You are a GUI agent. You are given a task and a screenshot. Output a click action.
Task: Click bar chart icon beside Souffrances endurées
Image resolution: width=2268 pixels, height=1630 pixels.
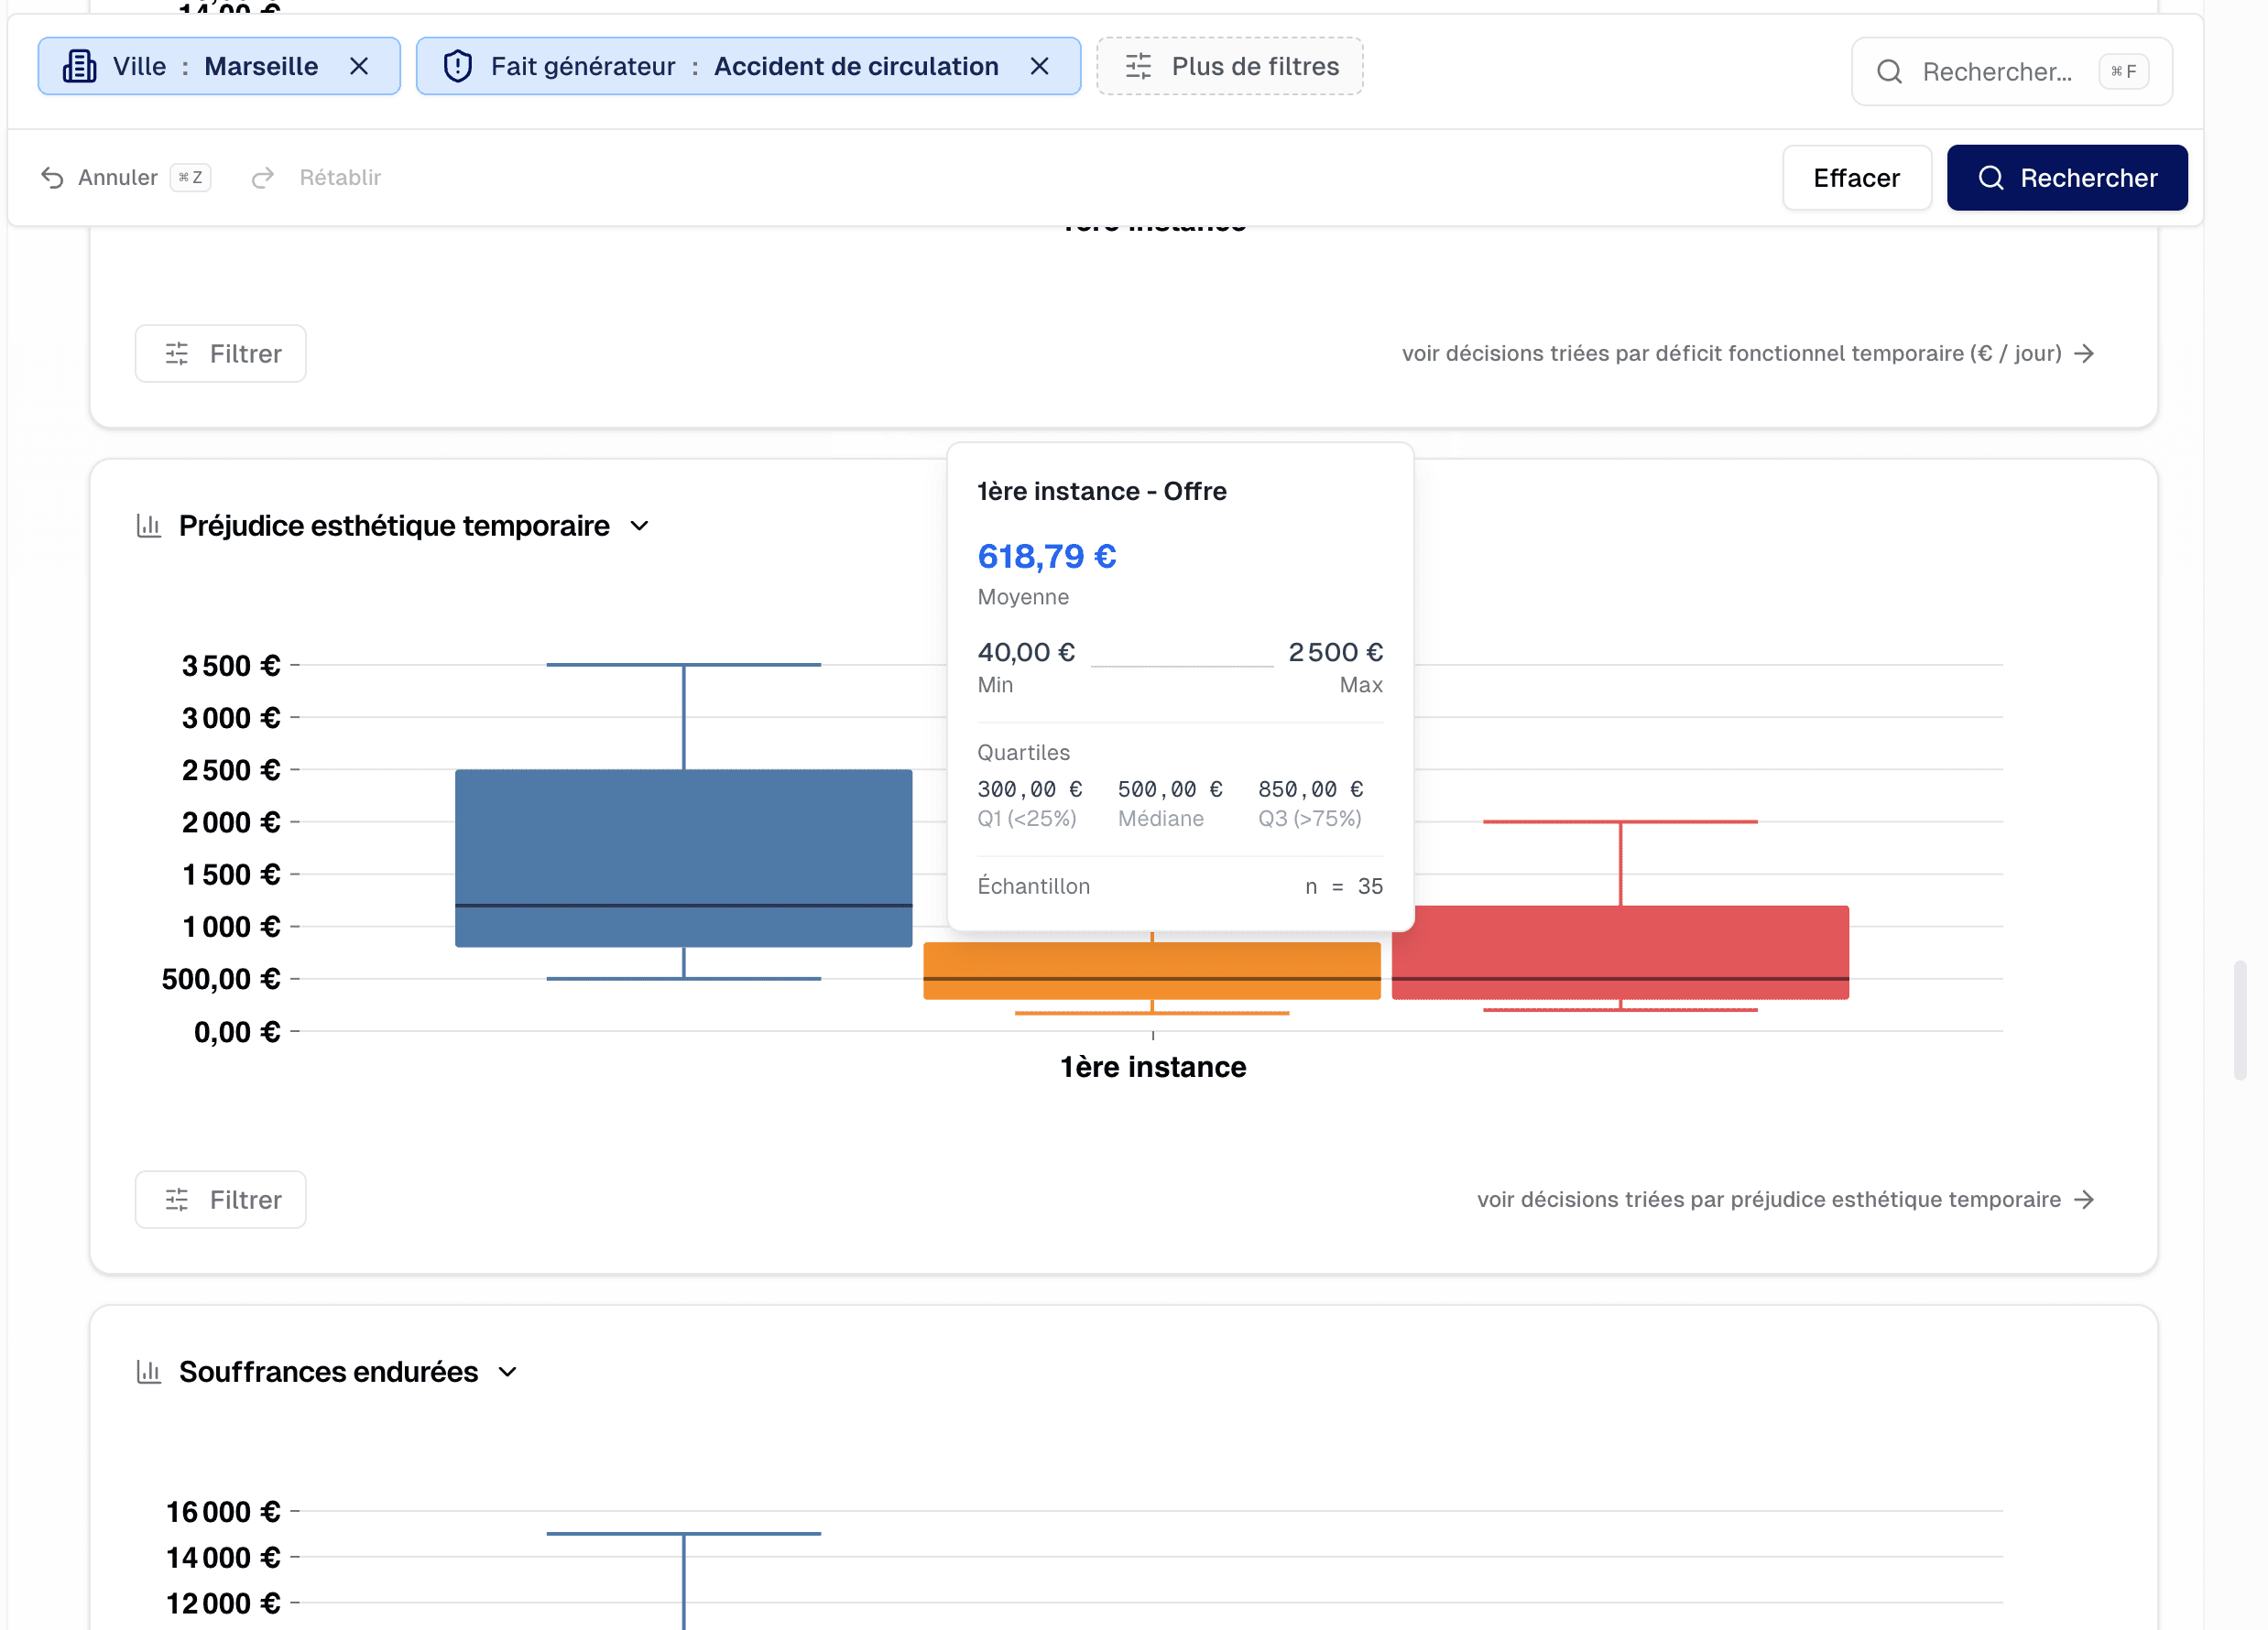click(x=149, y=1372)
